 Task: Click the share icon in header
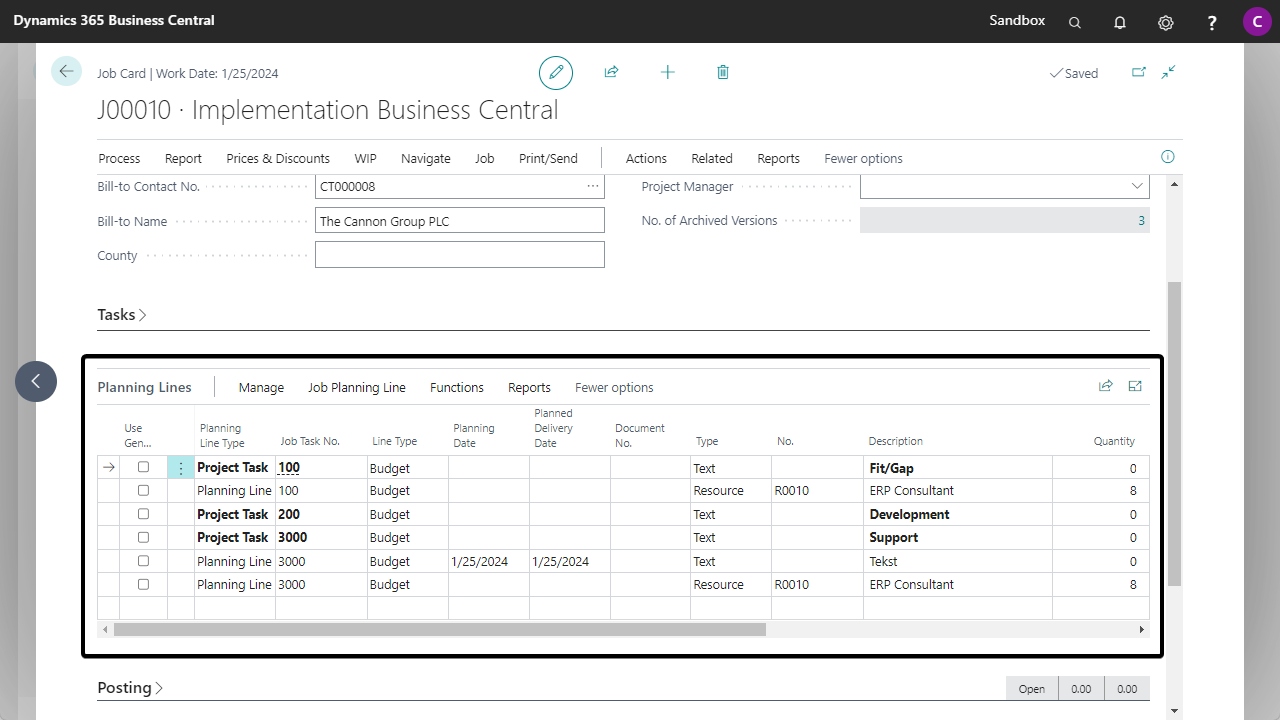(x=611, y=72)
